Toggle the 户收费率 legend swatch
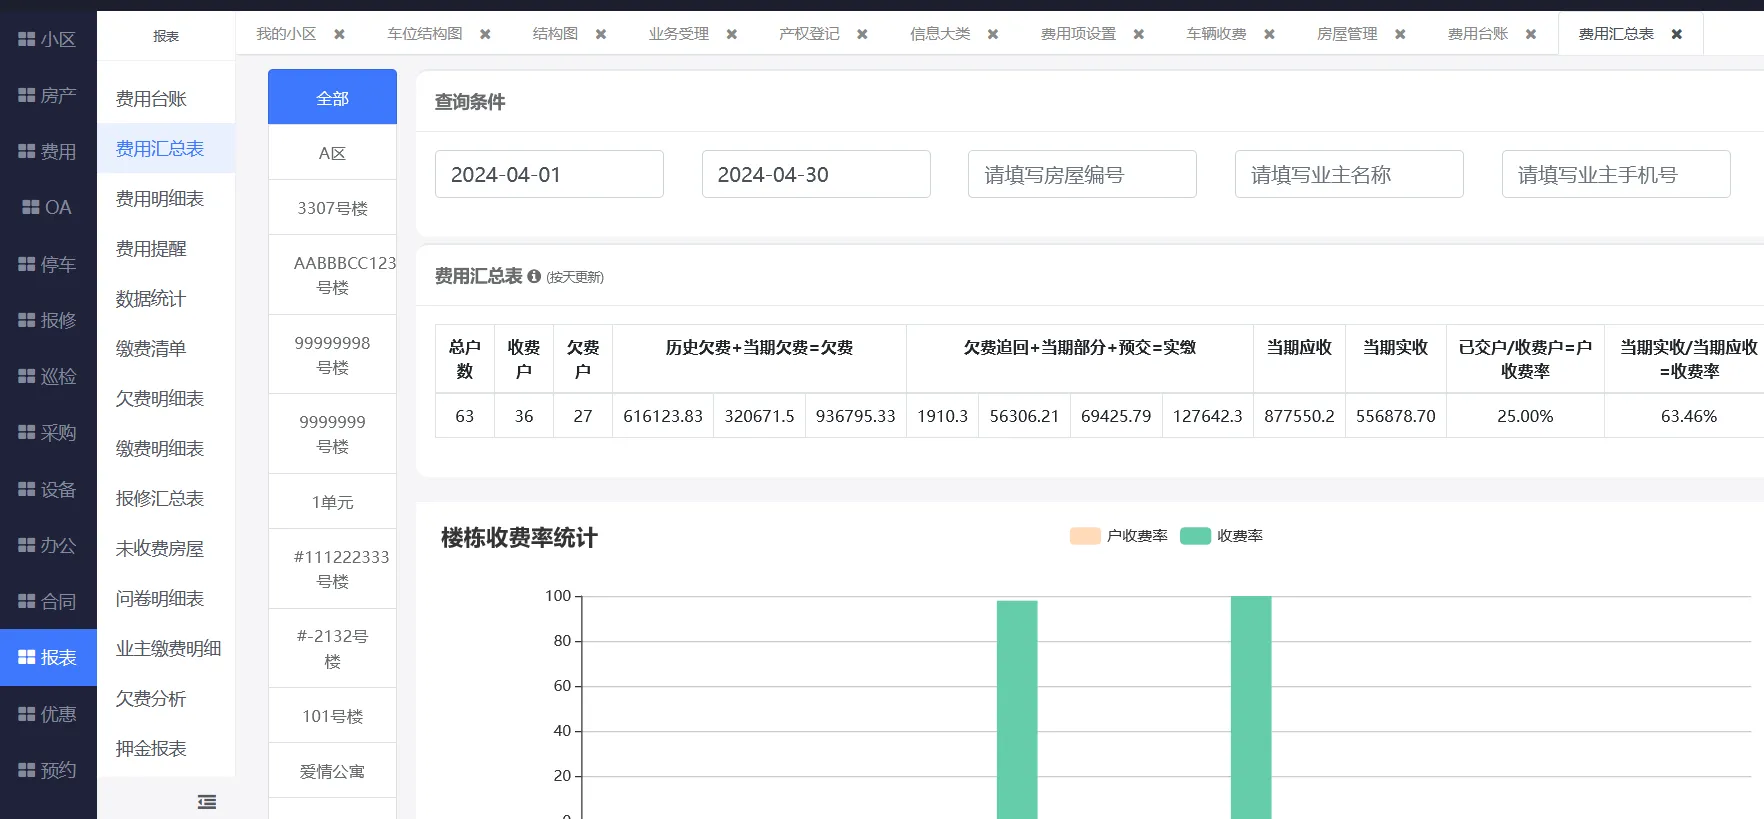 pyautogui.click(x=1085, y=536)
